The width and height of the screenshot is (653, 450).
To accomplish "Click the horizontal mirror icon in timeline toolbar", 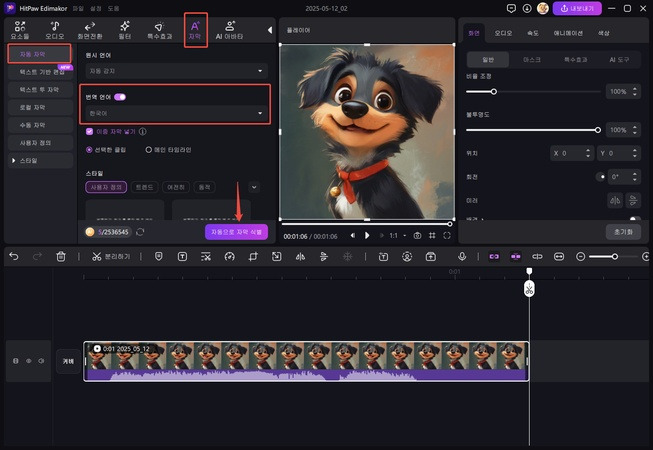I will click(x=300, y=256).
